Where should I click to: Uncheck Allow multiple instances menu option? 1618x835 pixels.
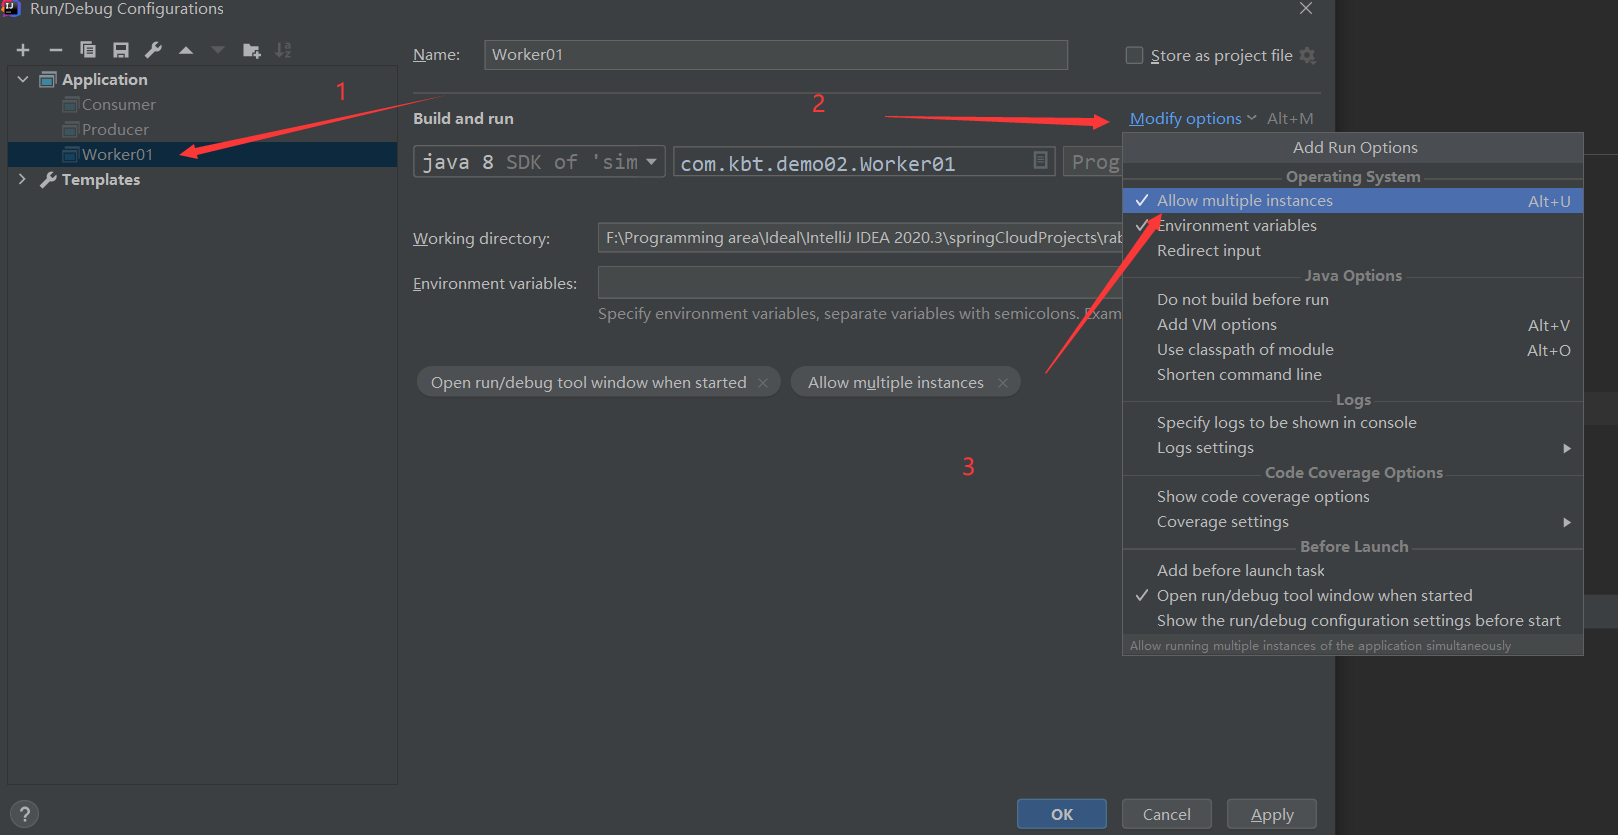(1244, 201)
